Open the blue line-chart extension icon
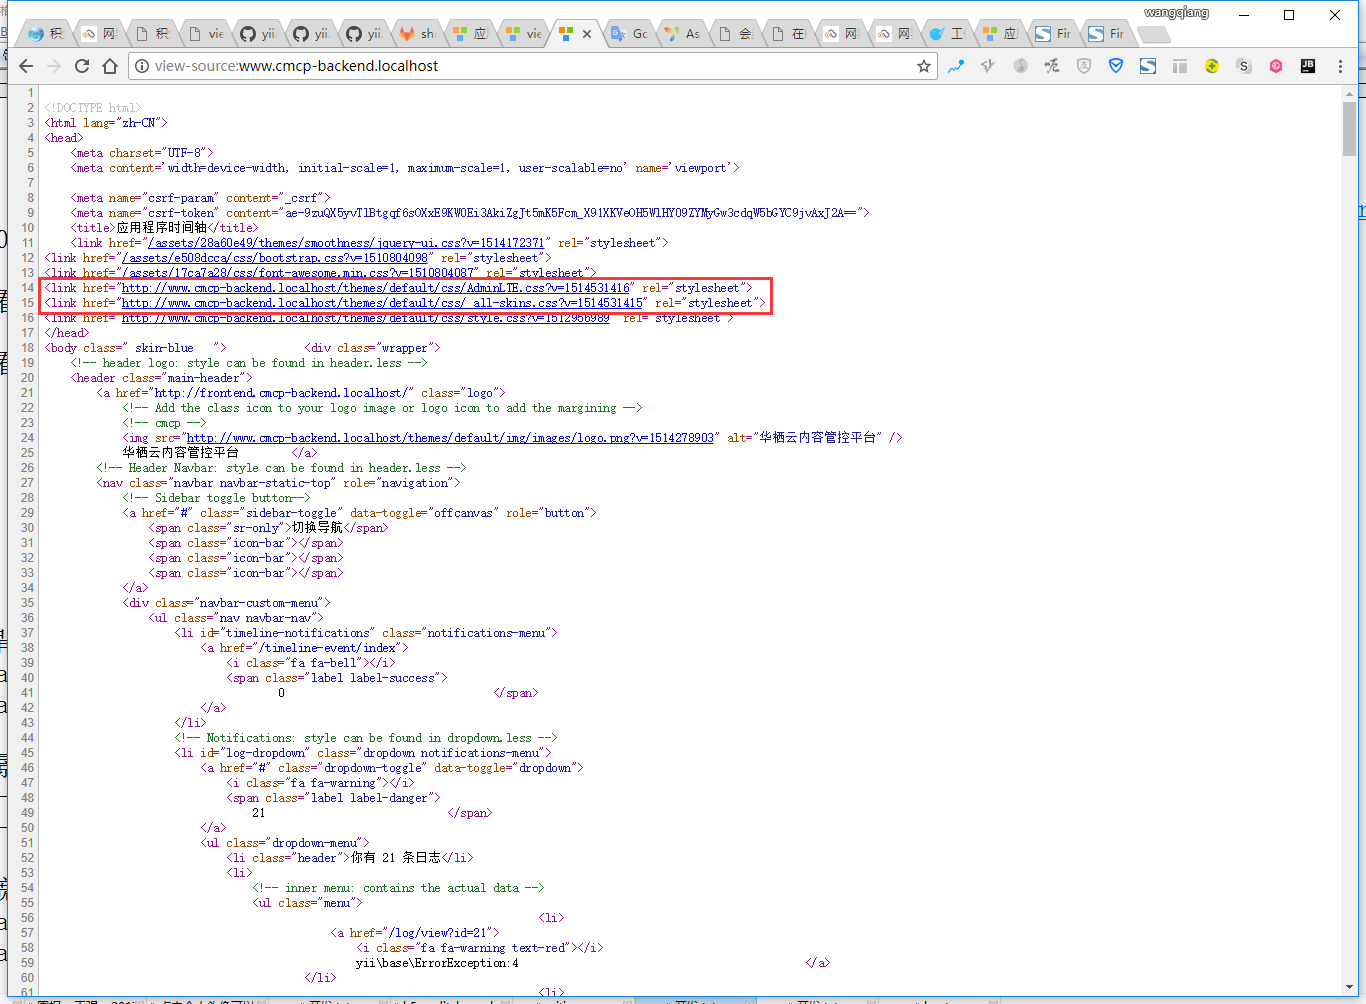Image resolution: width=1366 pixels, height=1004 pixels. (956, 66)
